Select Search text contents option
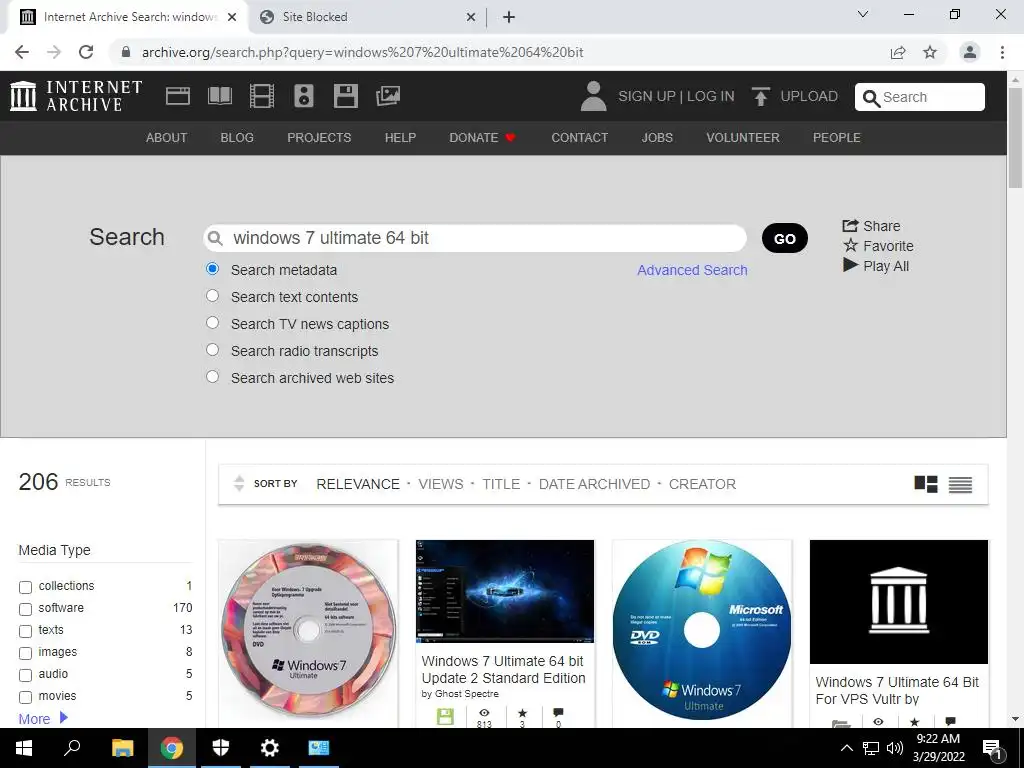Viewport: 1024px width, 768px height. 212,295
